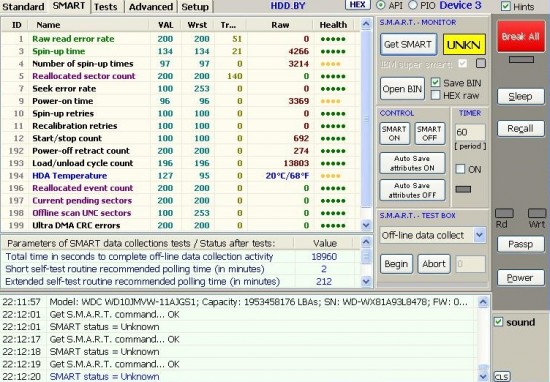Click the Begin test button

point(396,264)
